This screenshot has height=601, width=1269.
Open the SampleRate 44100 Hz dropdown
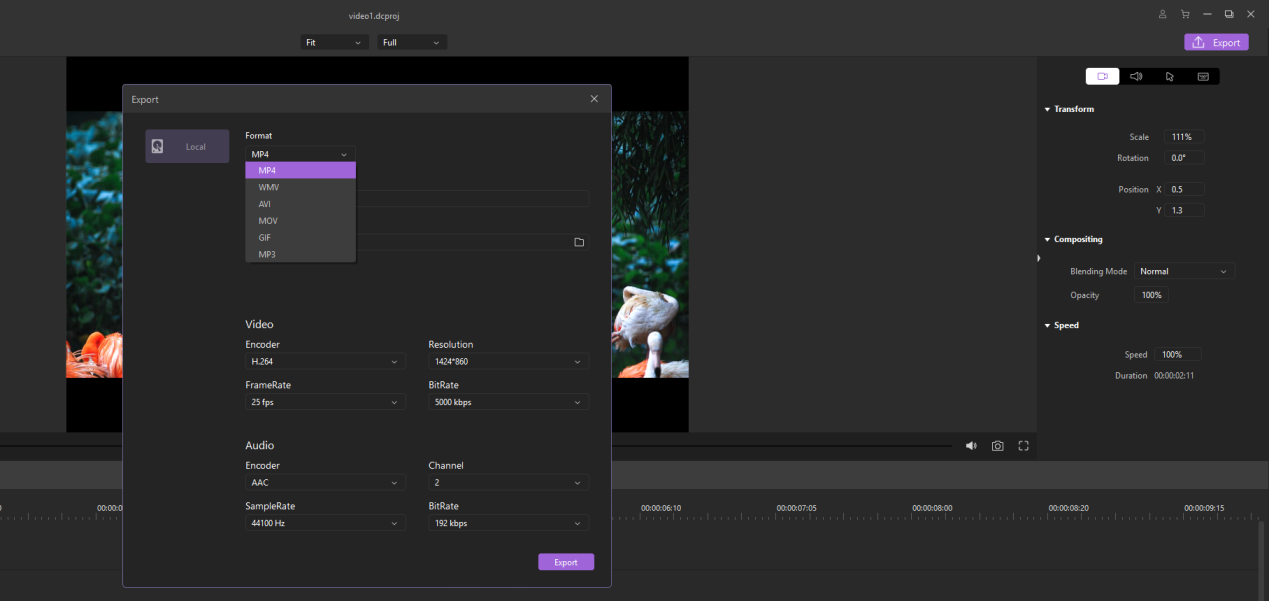click(326, 523)
